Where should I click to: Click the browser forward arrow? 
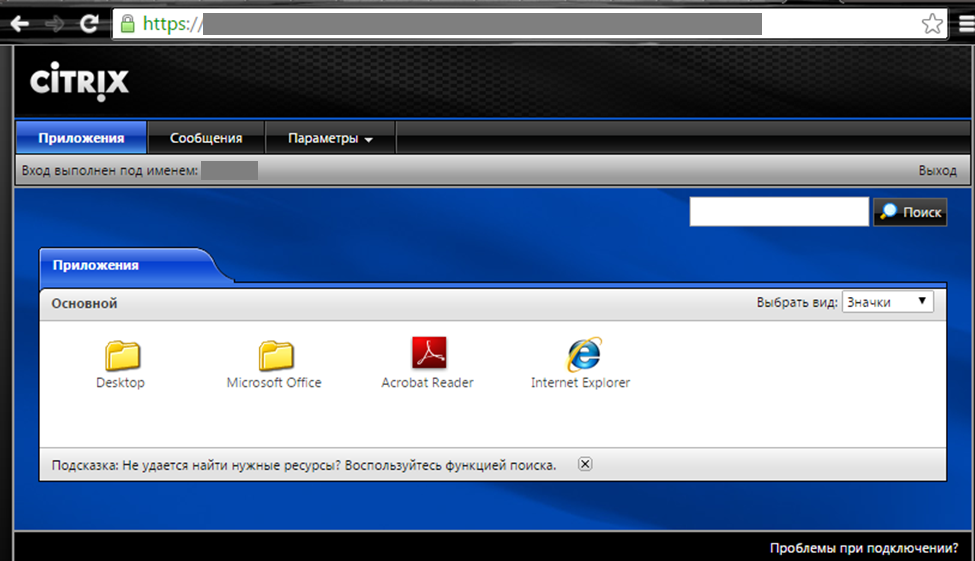click(55, 24)
